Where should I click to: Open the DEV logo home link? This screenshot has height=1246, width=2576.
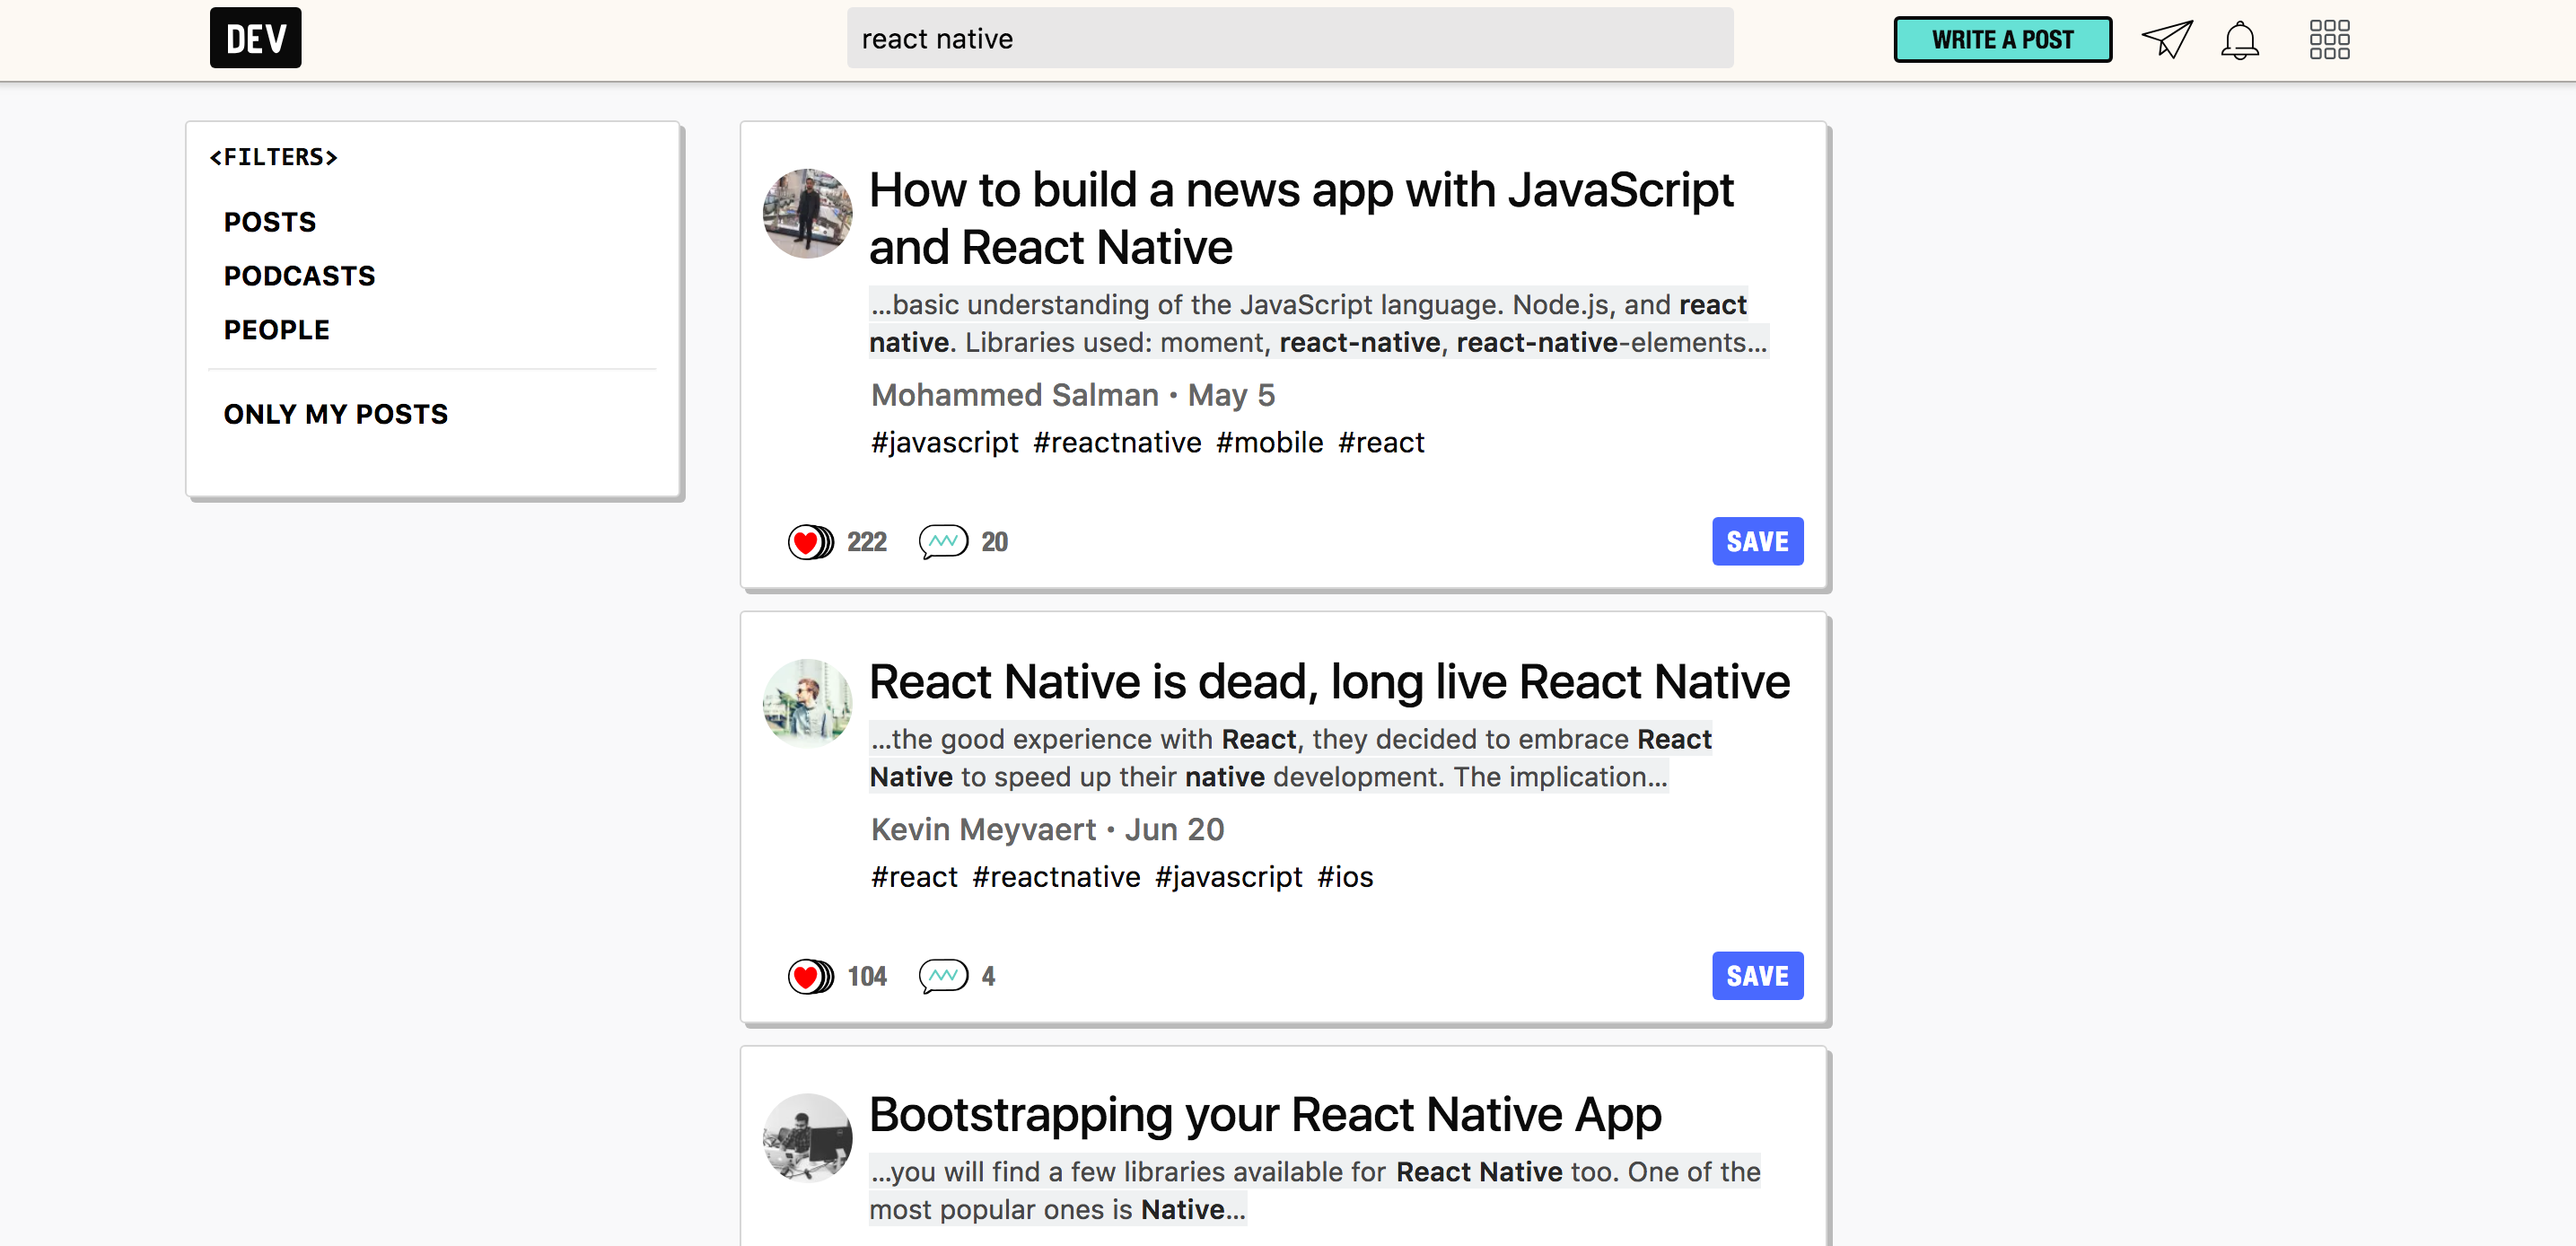point(255,38)
